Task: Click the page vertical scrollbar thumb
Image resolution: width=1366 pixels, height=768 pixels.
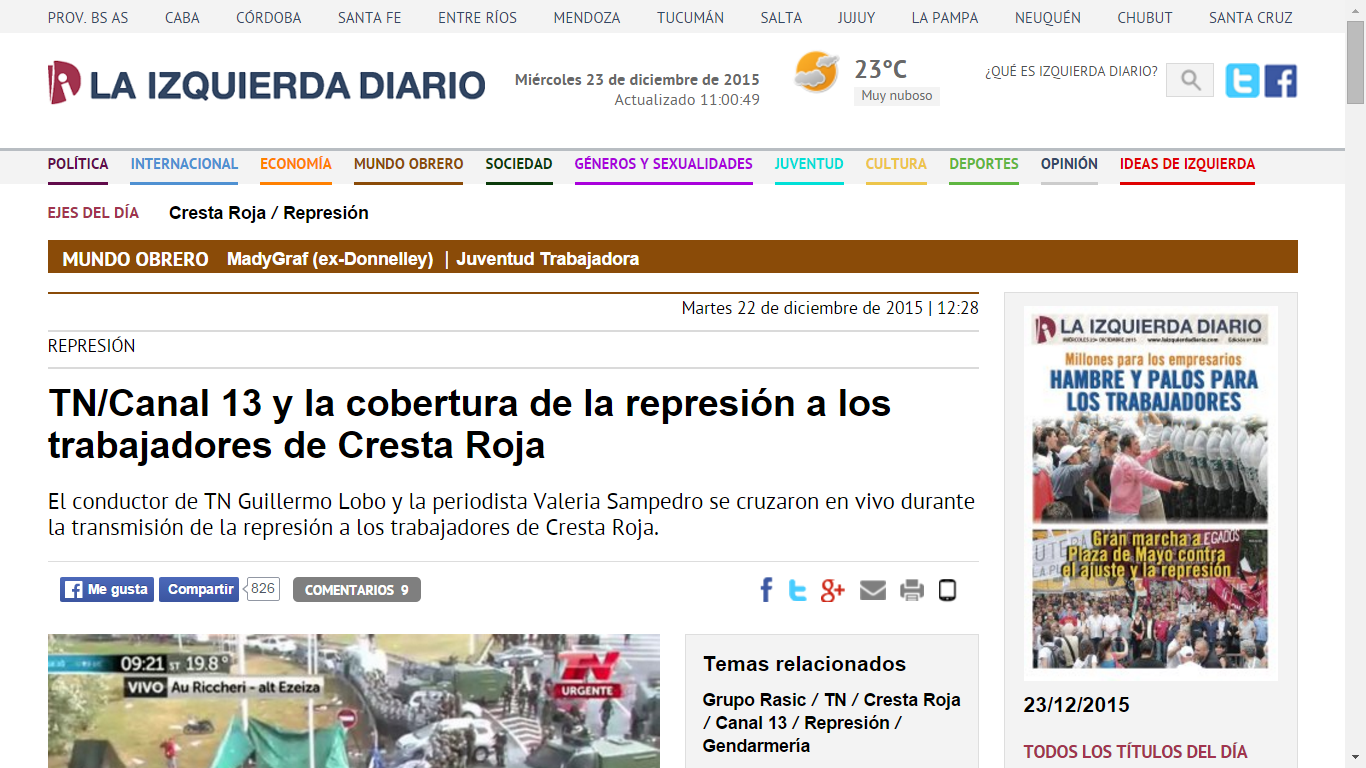Action: point(1355,60)
